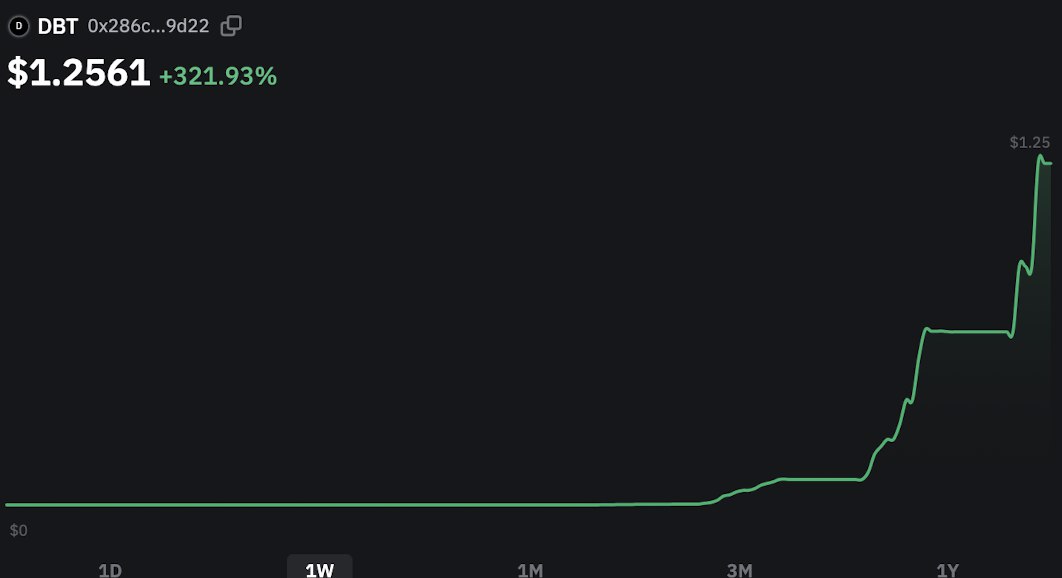Switch chart to 1D timeframe
Viewport: 1062px width, 578px height.
(x=110, y=569)
